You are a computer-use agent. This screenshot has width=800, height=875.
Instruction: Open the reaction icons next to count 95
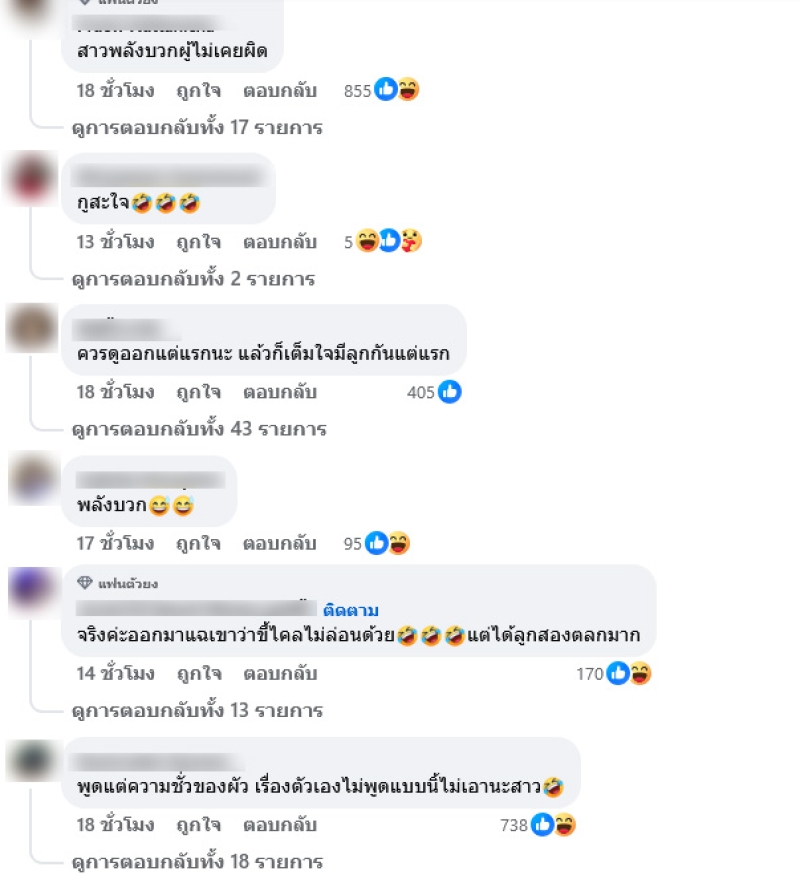pos(388,543)
